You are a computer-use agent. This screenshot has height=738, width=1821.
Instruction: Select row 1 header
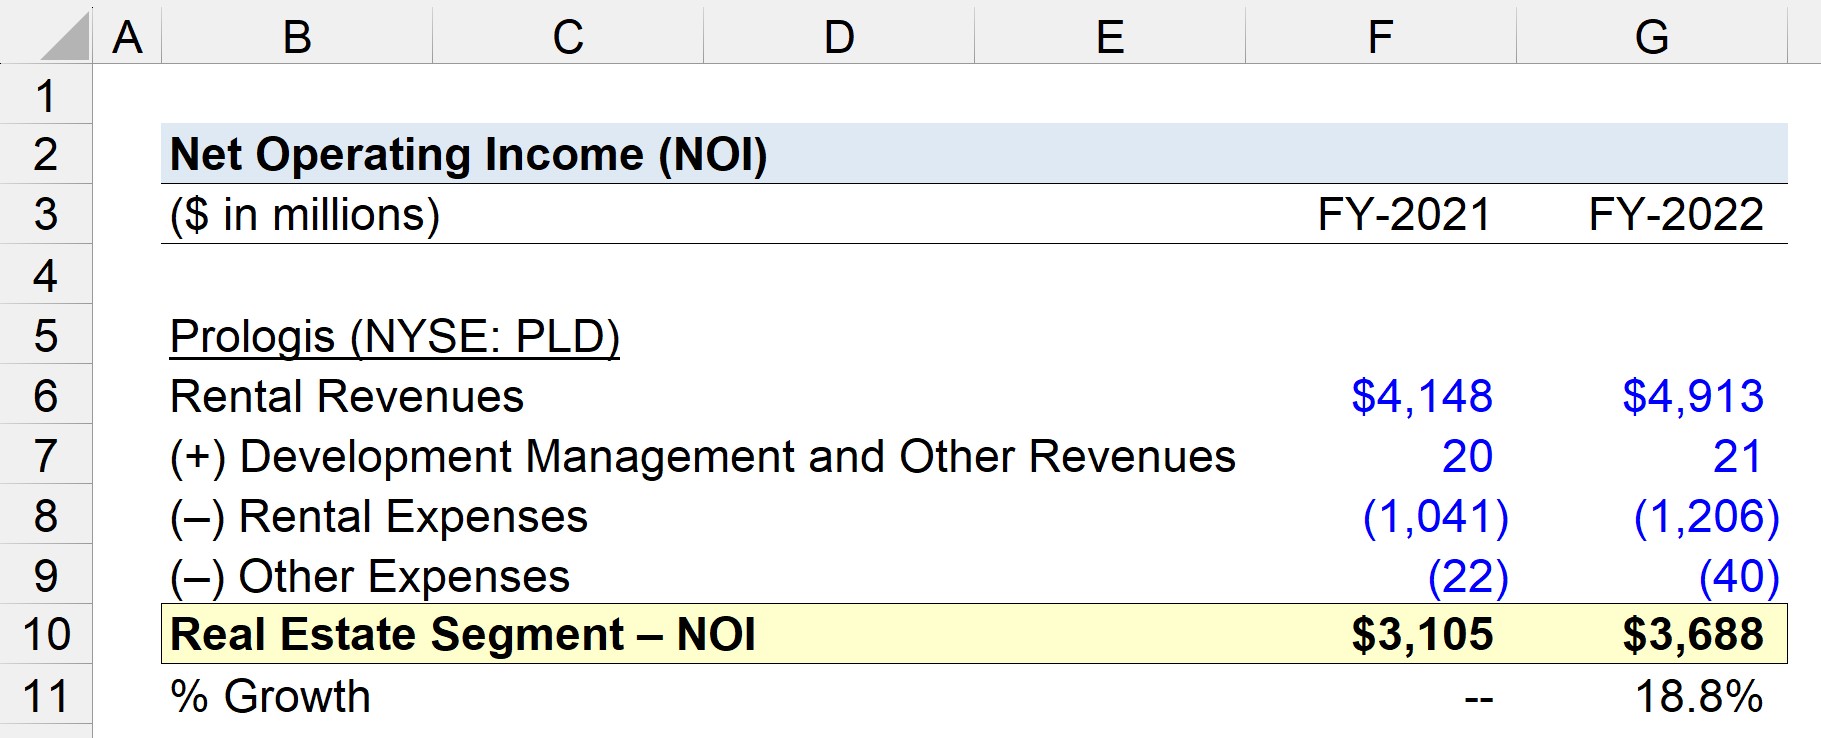point(46,95)
